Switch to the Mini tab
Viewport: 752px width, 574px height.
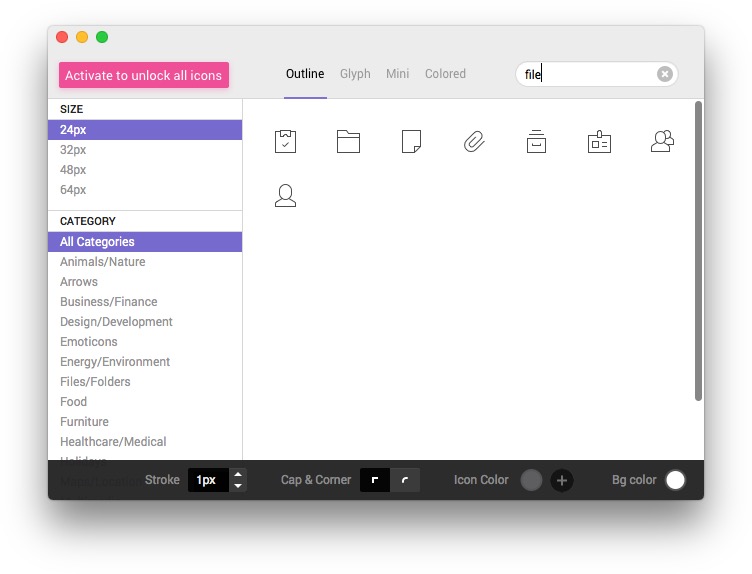[398, 74]
